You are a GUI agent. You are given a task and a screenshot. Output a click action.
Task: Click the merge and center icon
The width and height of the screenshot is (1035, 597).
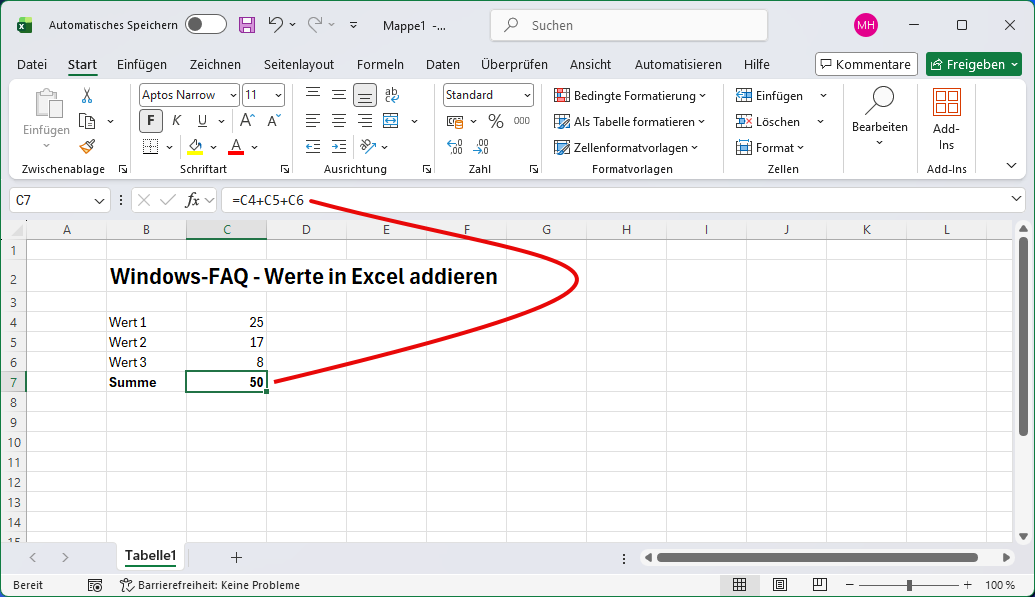click(391, 121)
